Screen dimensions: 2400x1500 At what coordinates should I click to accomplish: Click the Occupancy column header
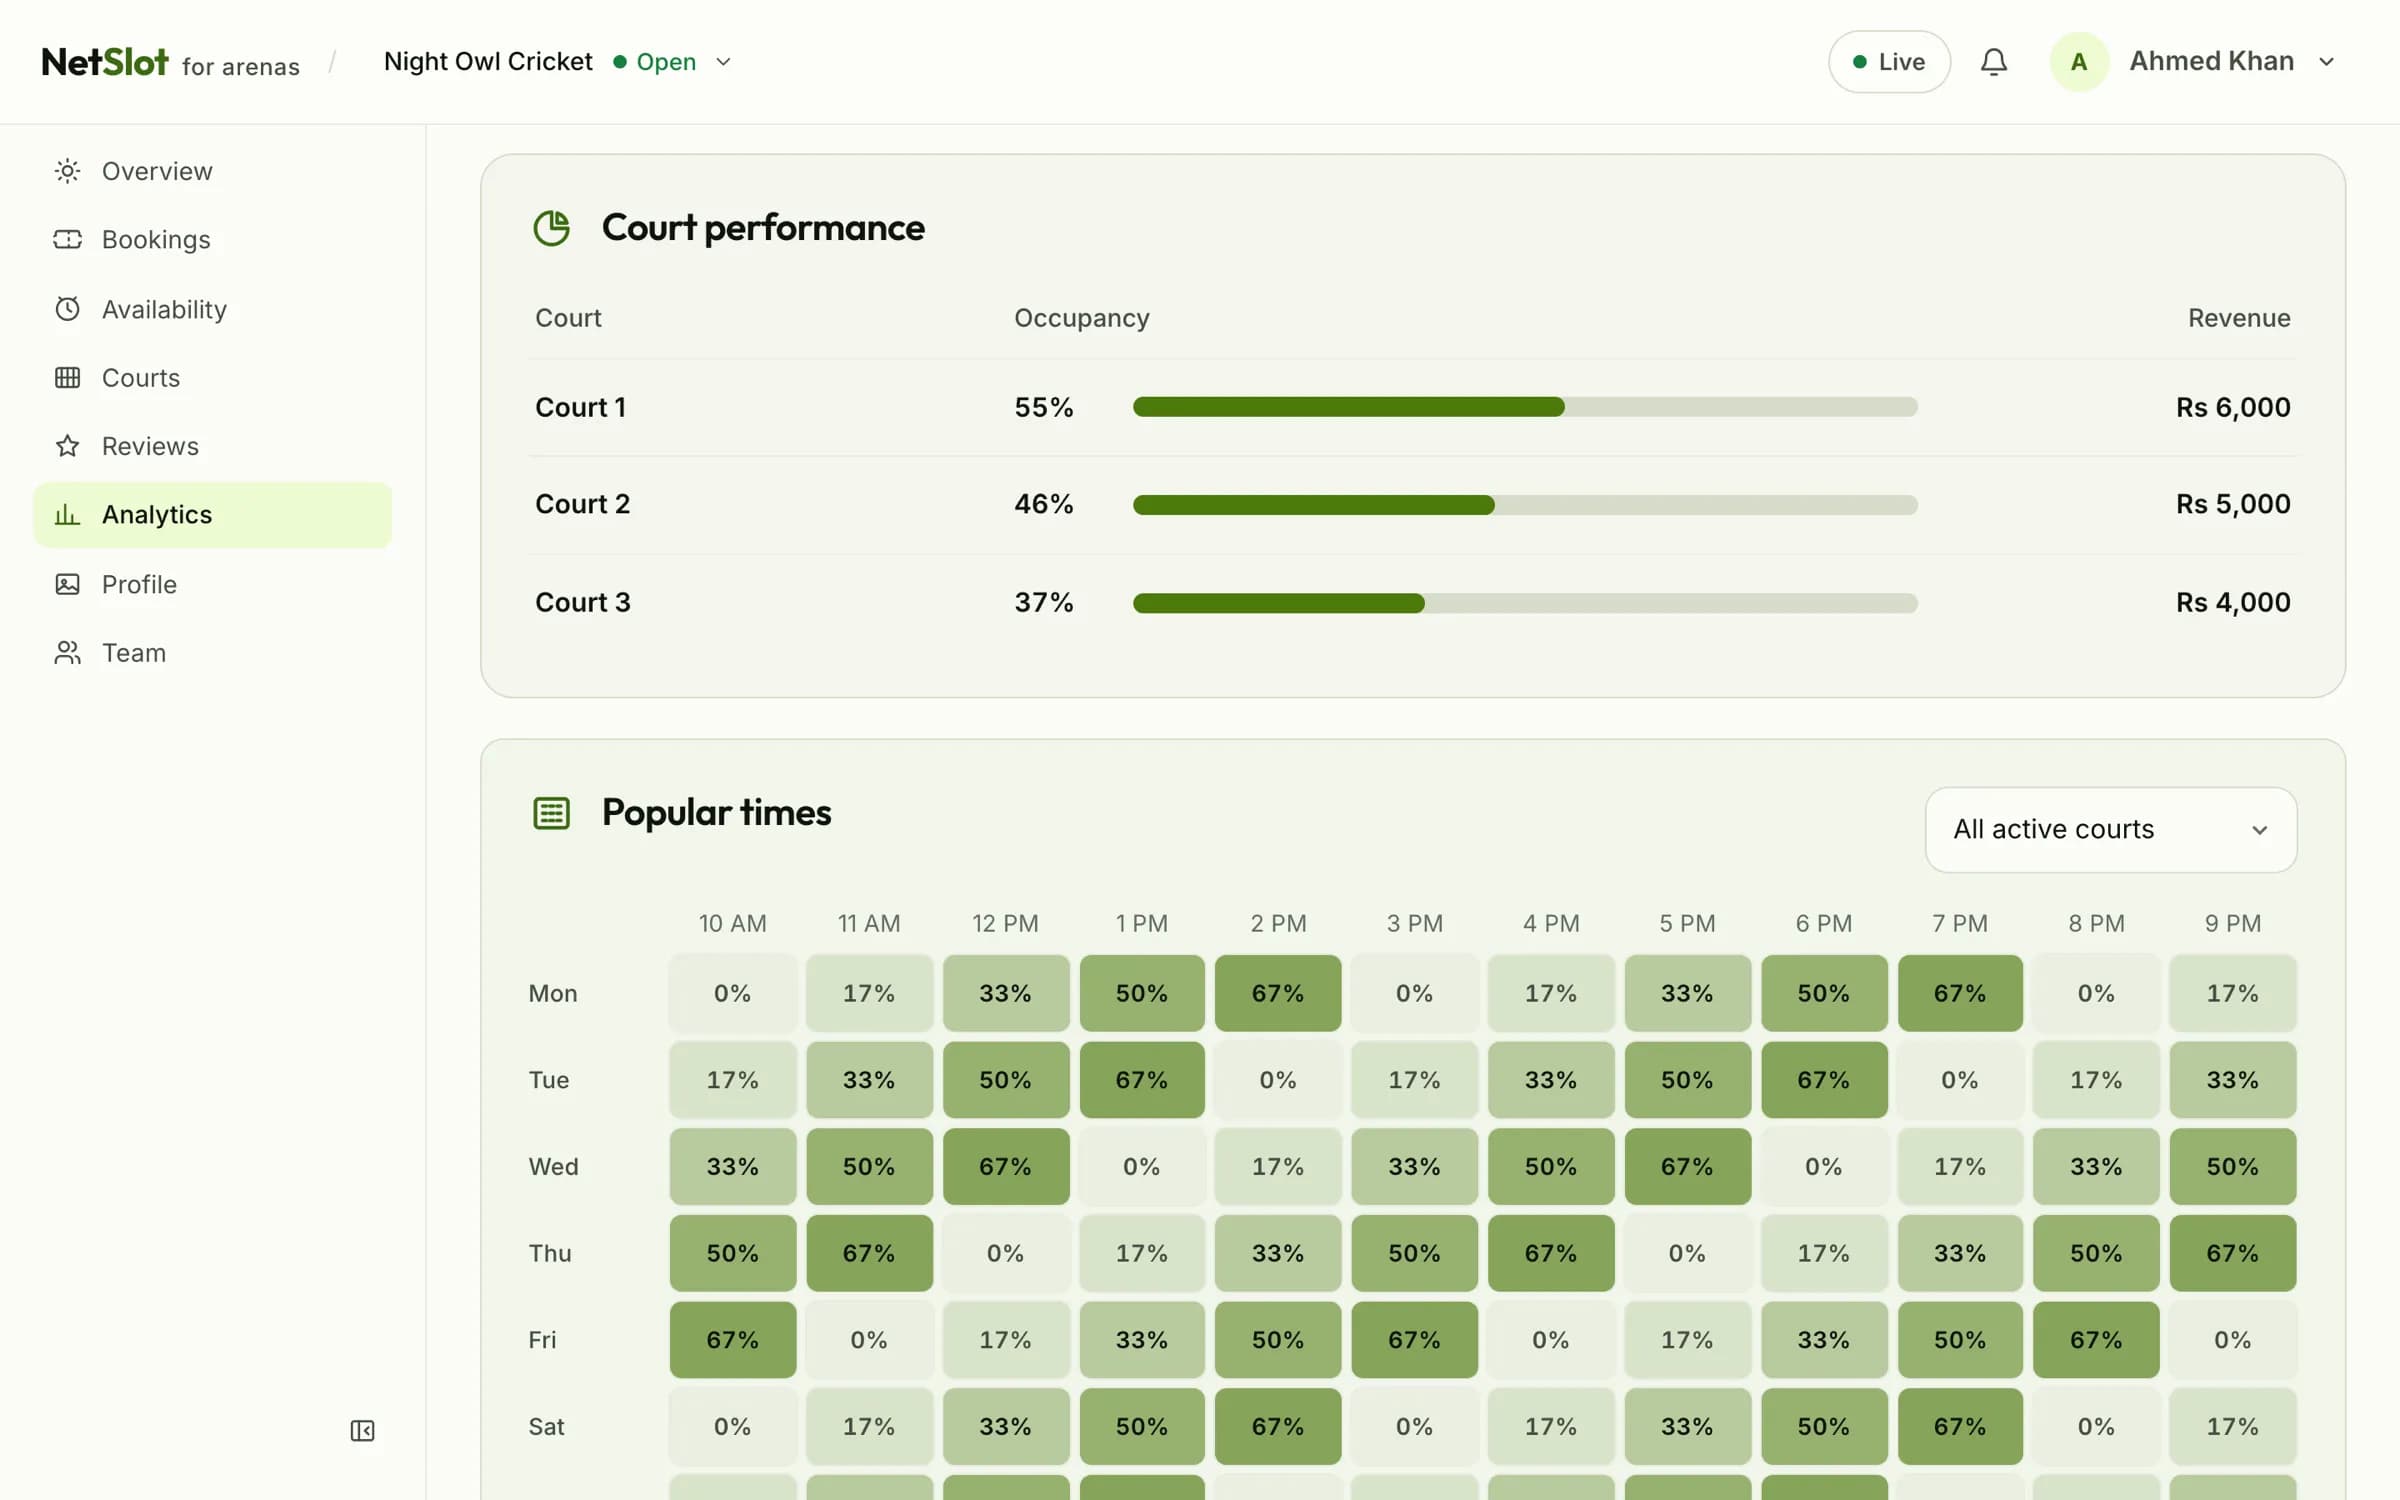tap(1082, 318)
